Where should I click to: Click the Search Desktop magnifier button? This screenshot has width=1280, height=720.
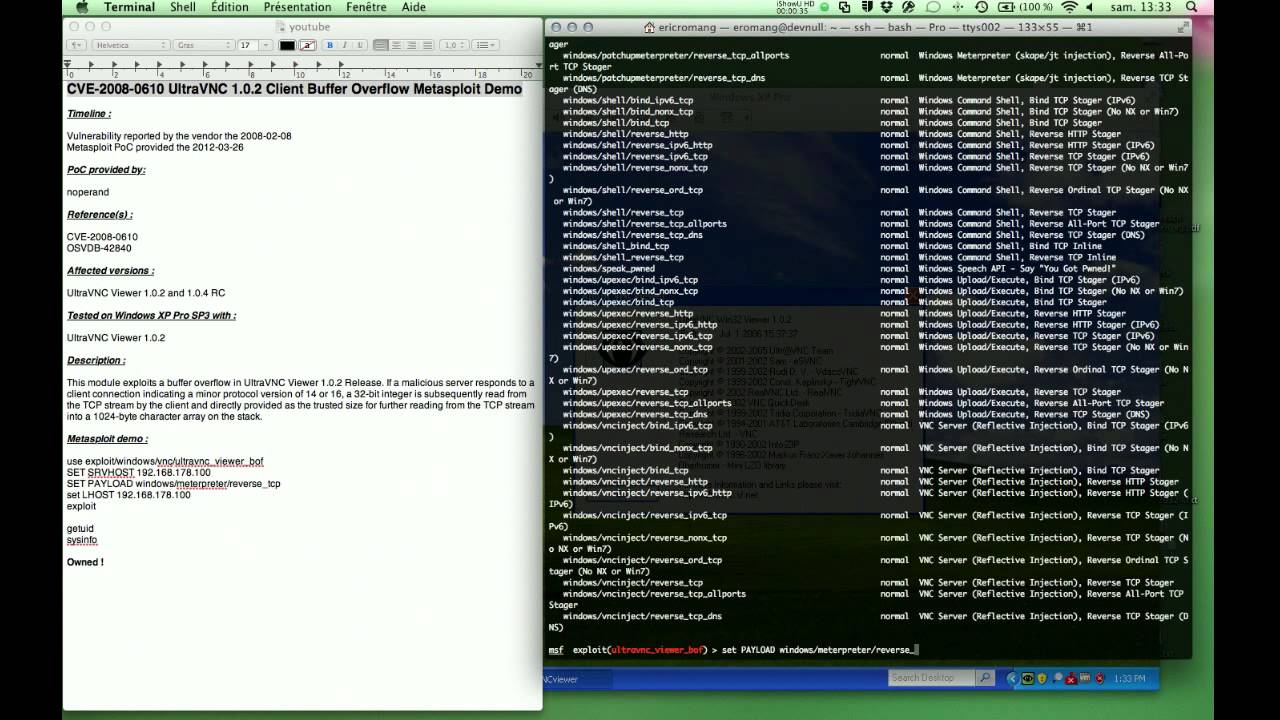tap(985, 678)
